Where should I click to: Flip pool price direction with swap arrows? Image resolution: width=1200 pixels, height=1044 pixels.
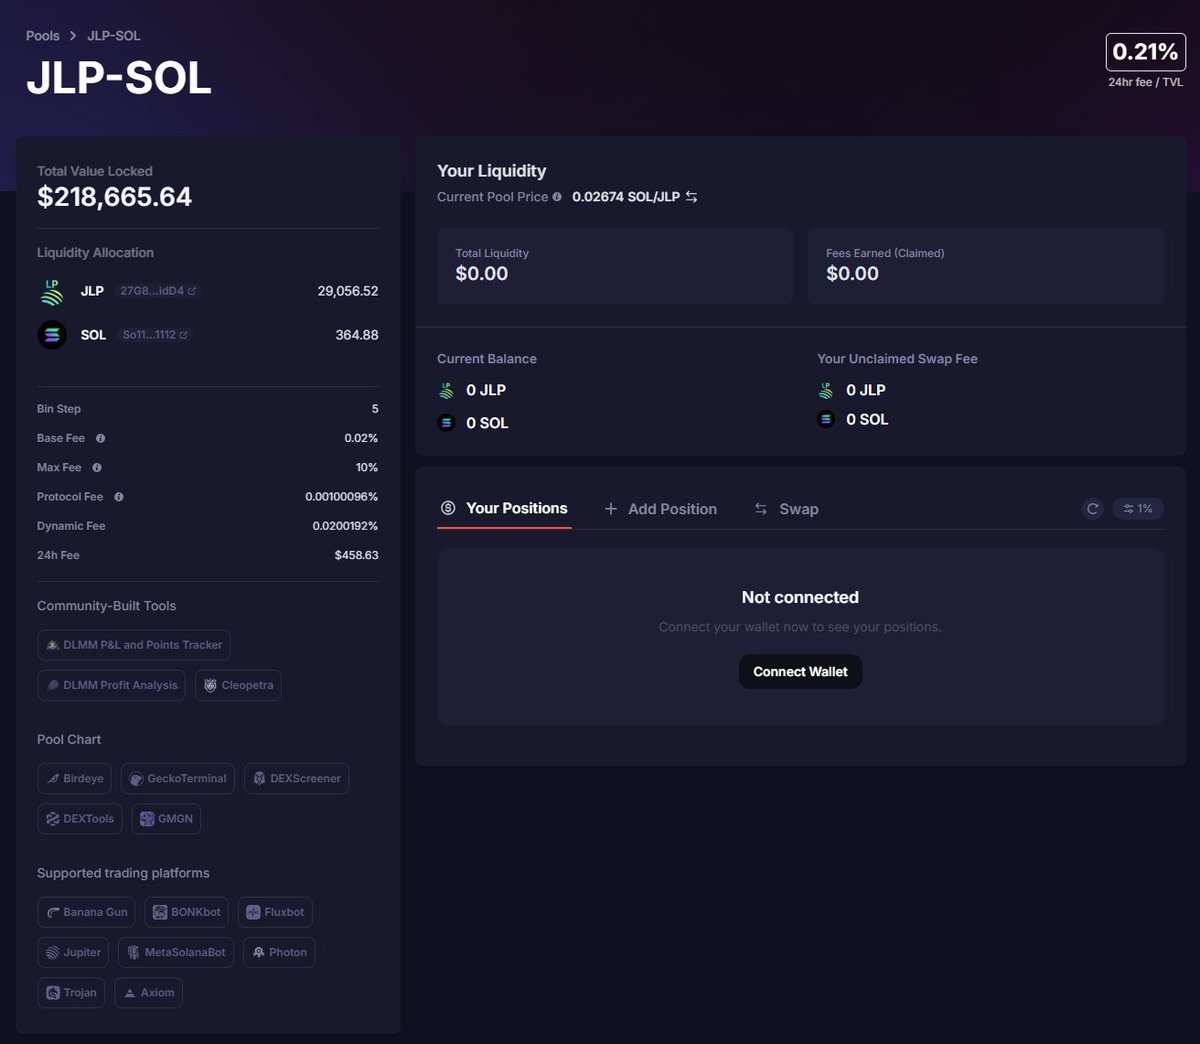[691, 197]
